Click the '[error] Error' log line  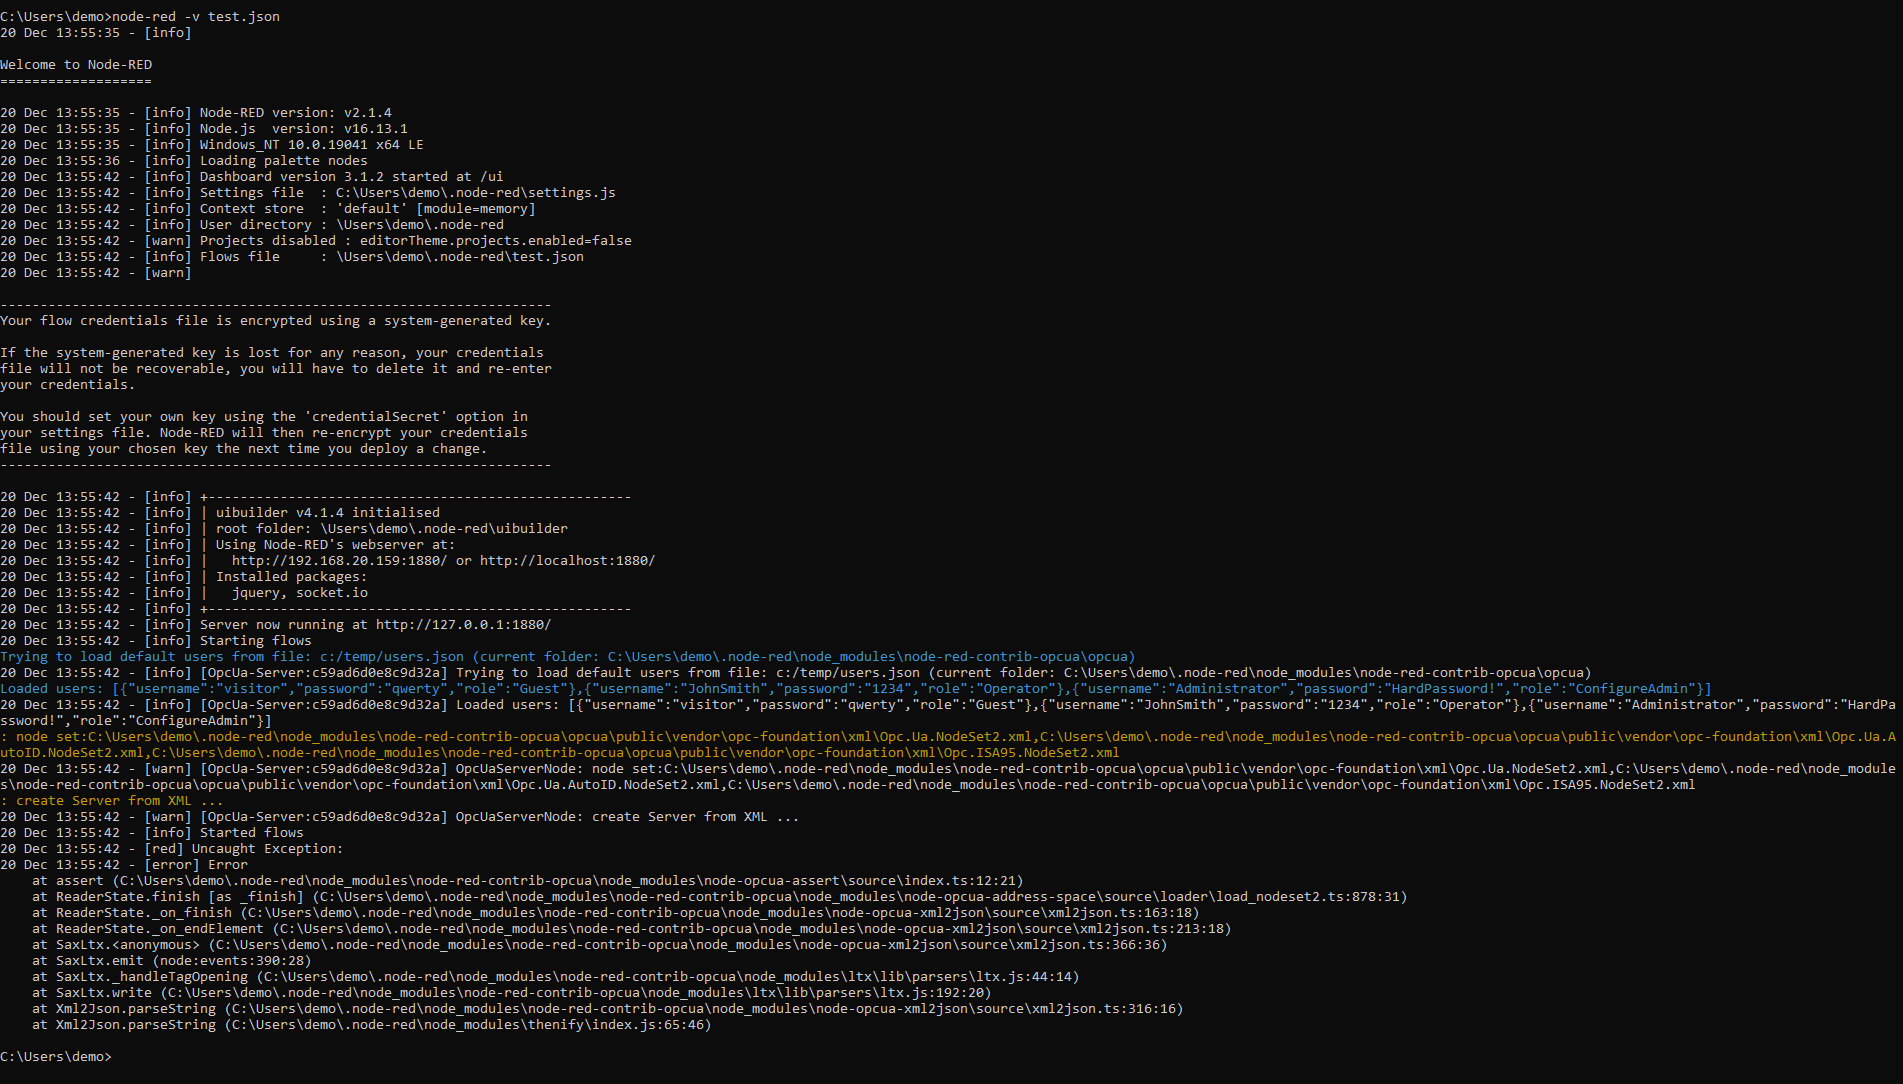pos(124,865)
